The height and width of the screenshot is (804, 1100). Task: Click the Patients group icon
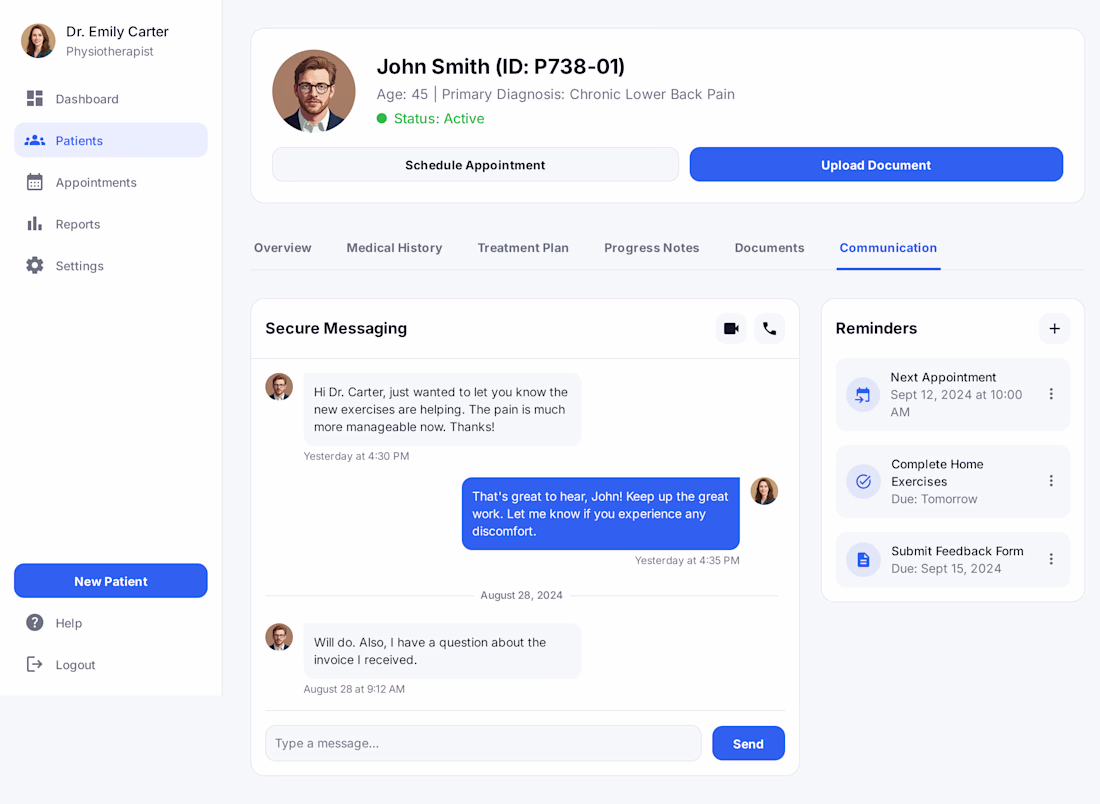pyautogui.click(x=34, y=140)
